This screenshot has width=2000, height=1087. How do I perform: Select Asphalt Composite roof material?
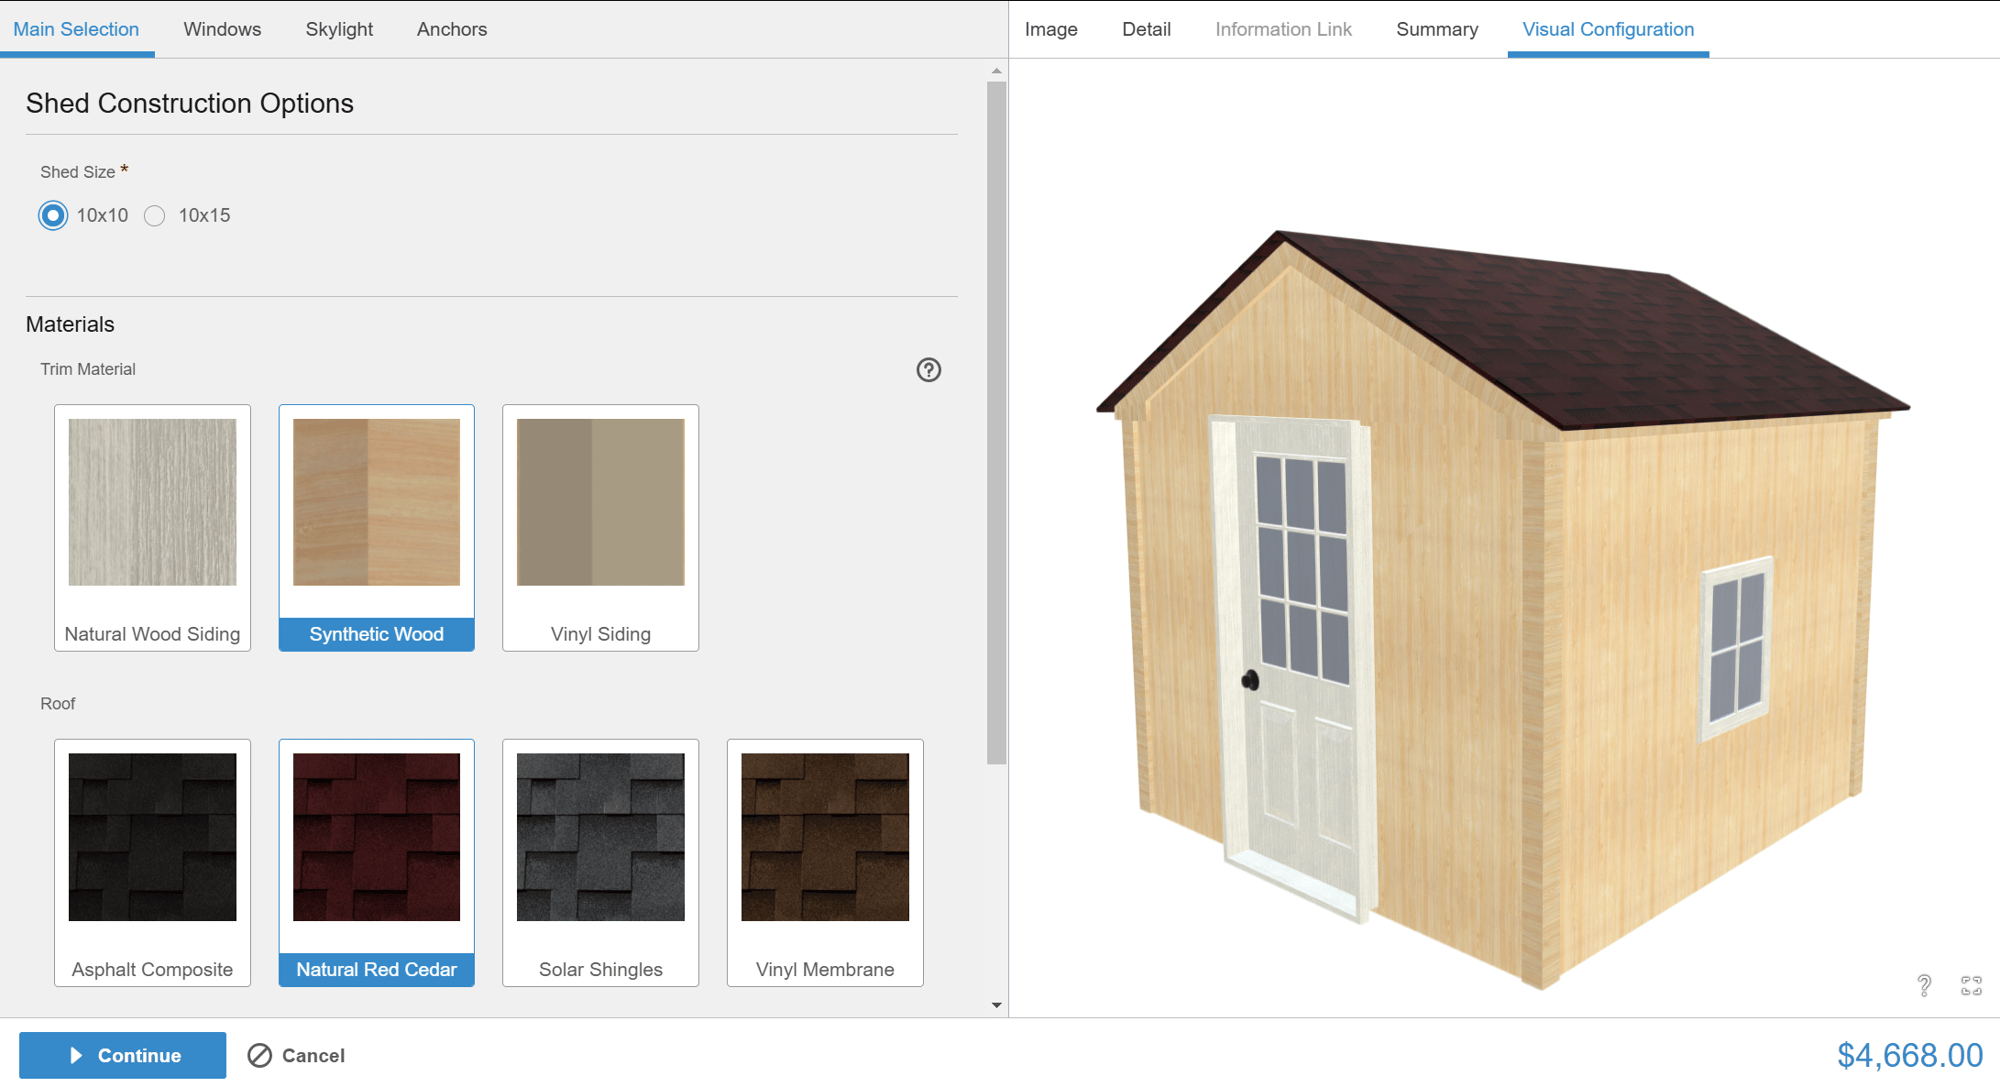coord(151,862)
